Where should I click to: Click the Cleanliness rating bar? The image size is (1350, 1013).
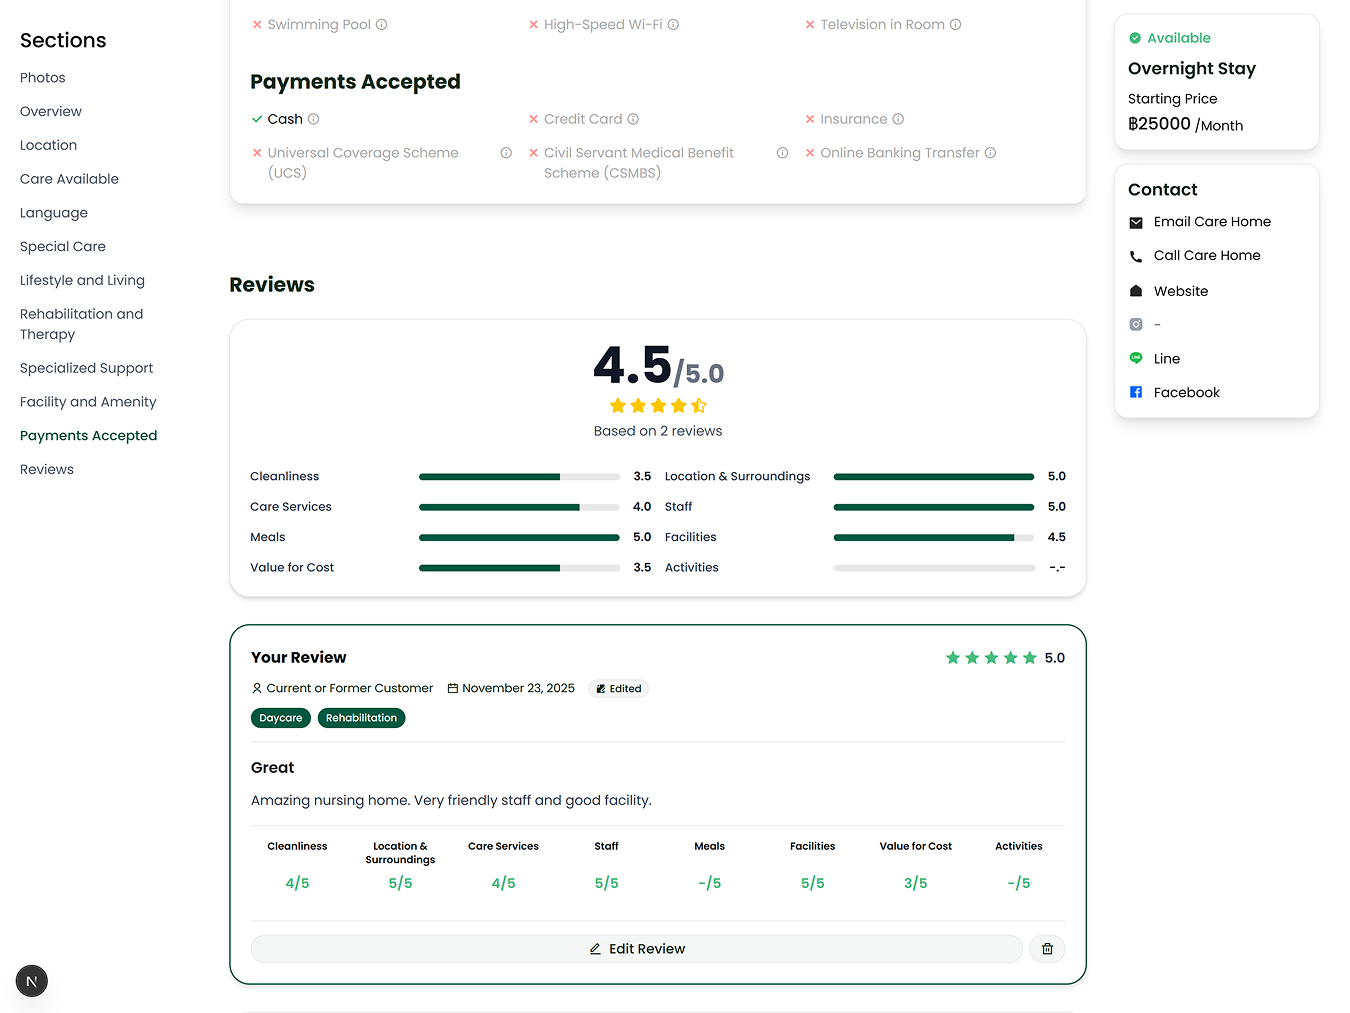[x=519, y=477]
